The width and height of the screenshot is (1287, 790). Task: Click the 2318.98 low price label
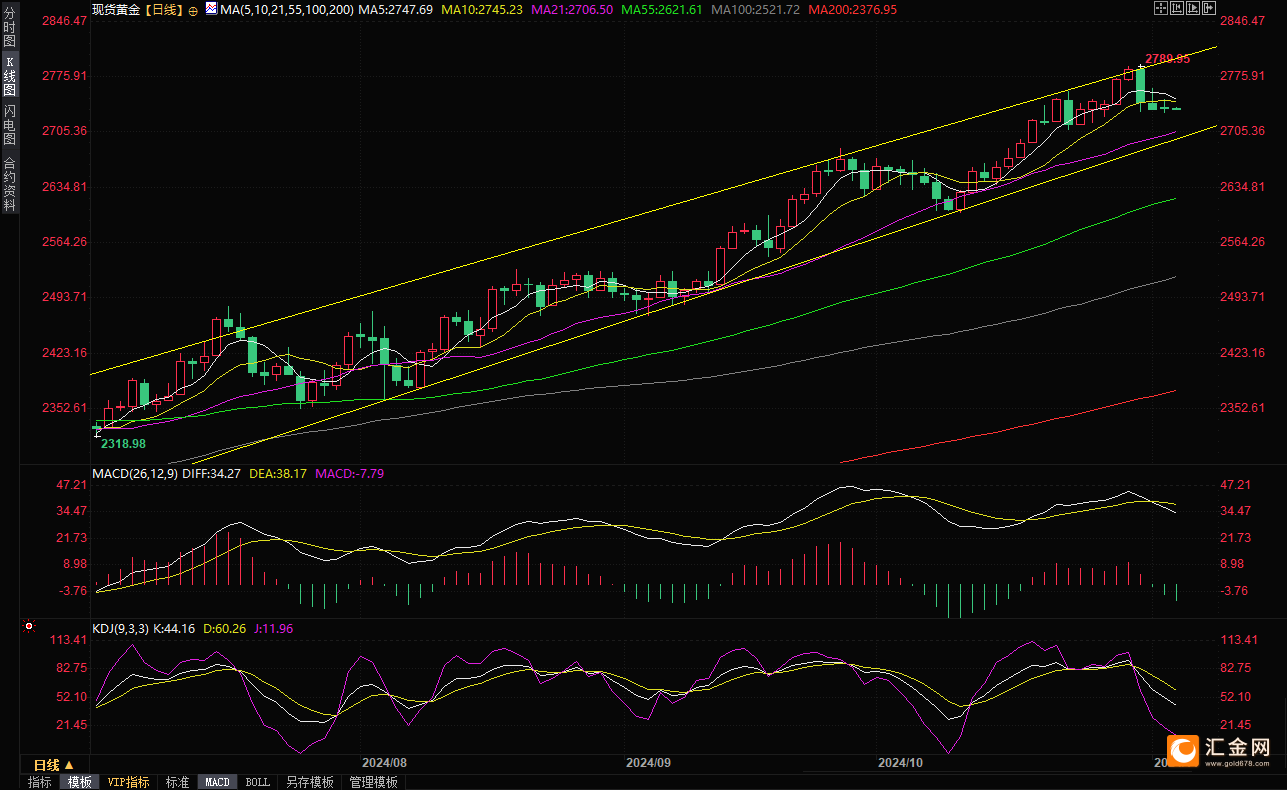(x=124, y=442)
